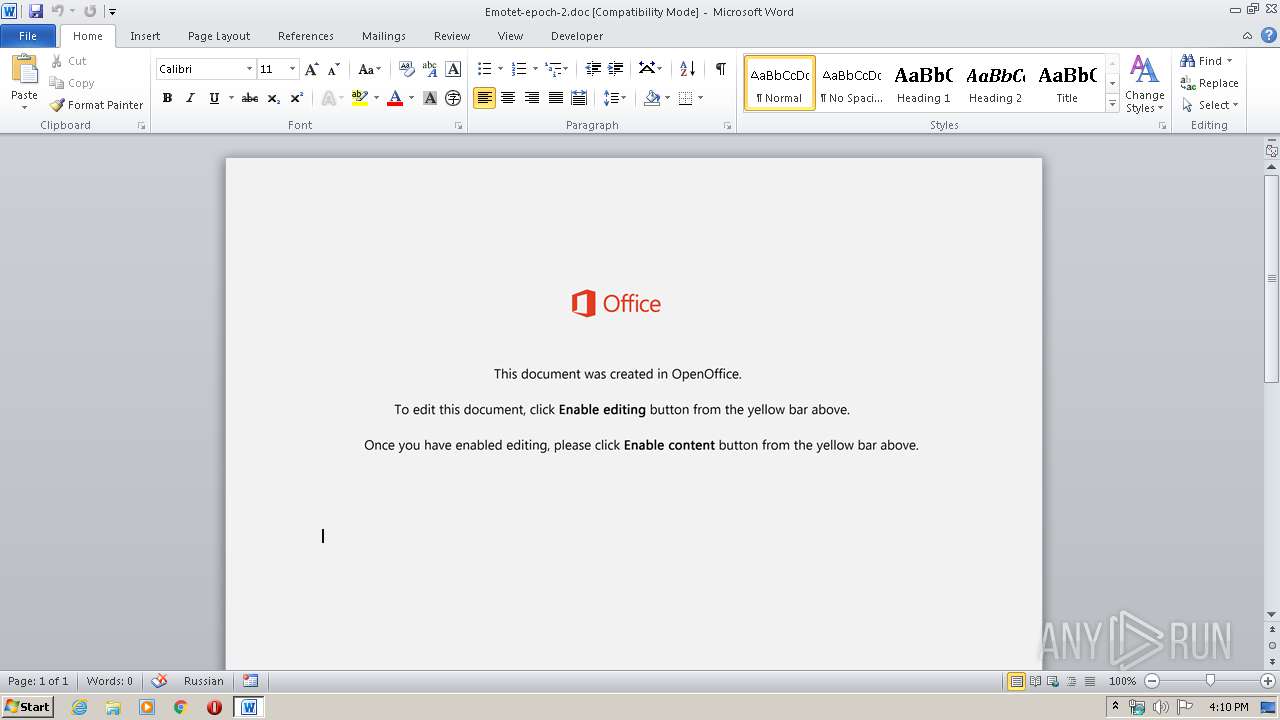Image resolution: width=1280 pixels, height=720 pixels.
Task: Center align the text
Action: point(508,98)
